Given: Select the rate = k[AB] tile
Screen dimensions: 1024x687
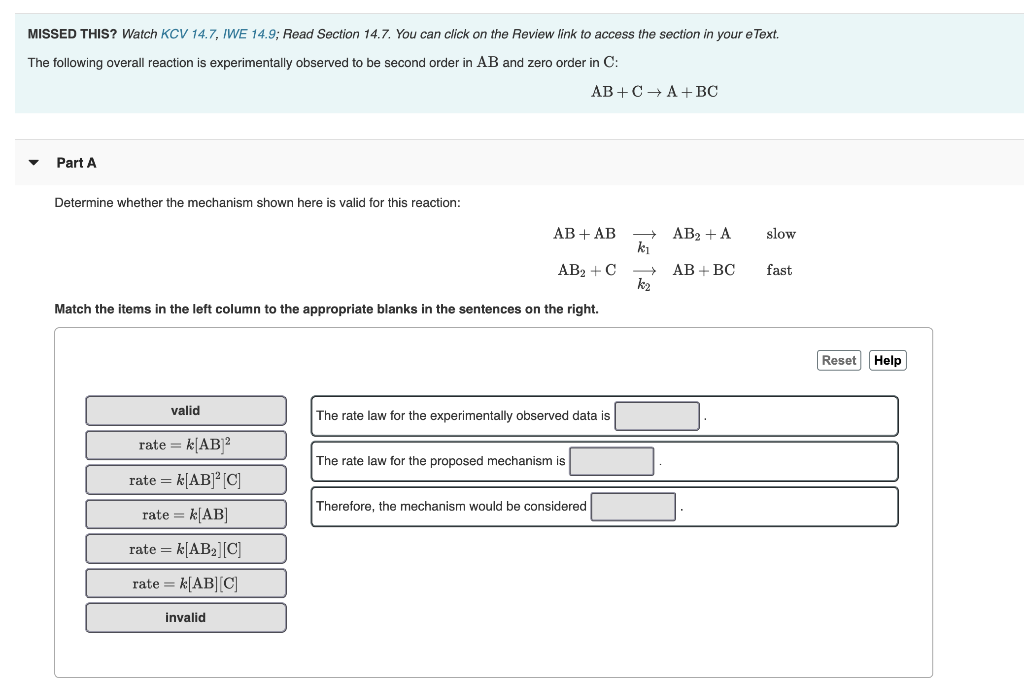Looking at the screenshot, I should 186,514.
